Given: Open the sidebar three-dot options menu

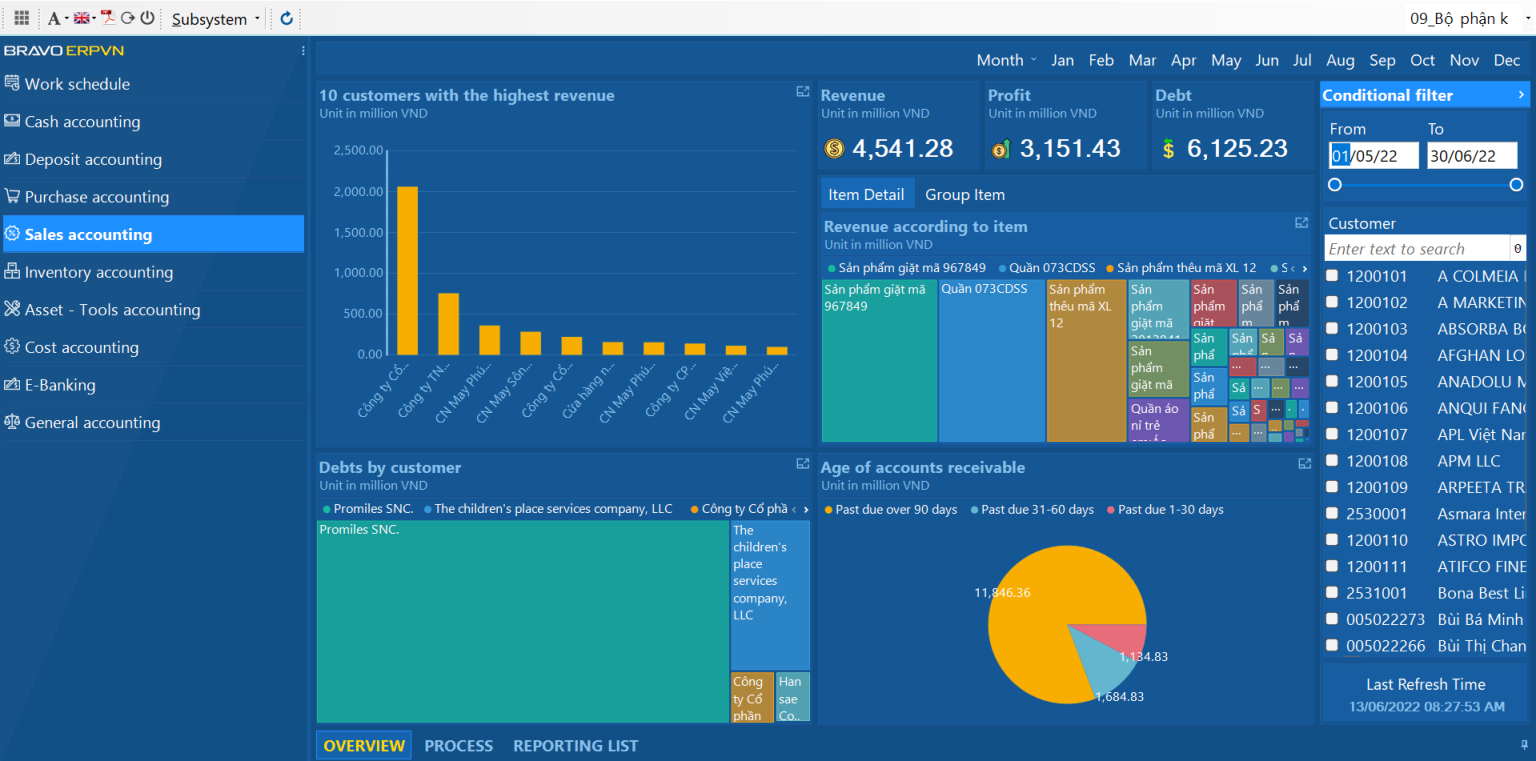Looking at the screenshot, I should coord(303,51).
